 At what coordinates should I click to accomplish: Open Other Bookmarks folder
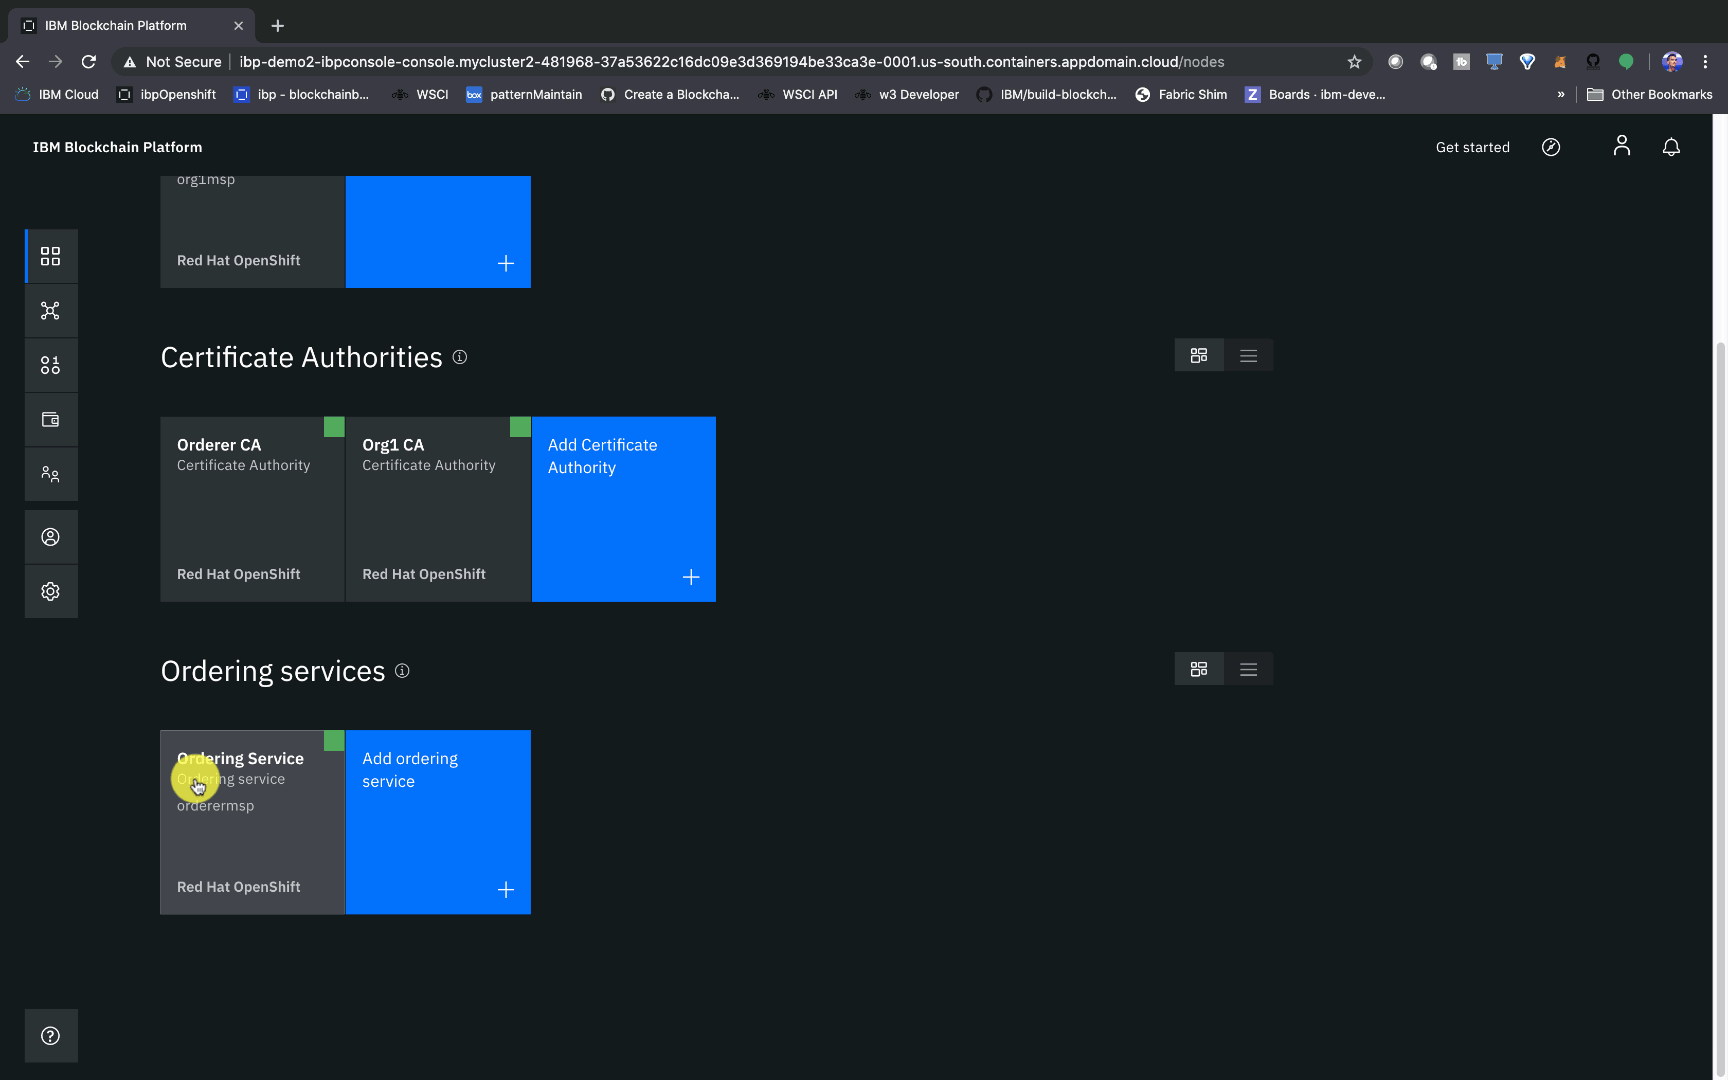coord(1650,95)
